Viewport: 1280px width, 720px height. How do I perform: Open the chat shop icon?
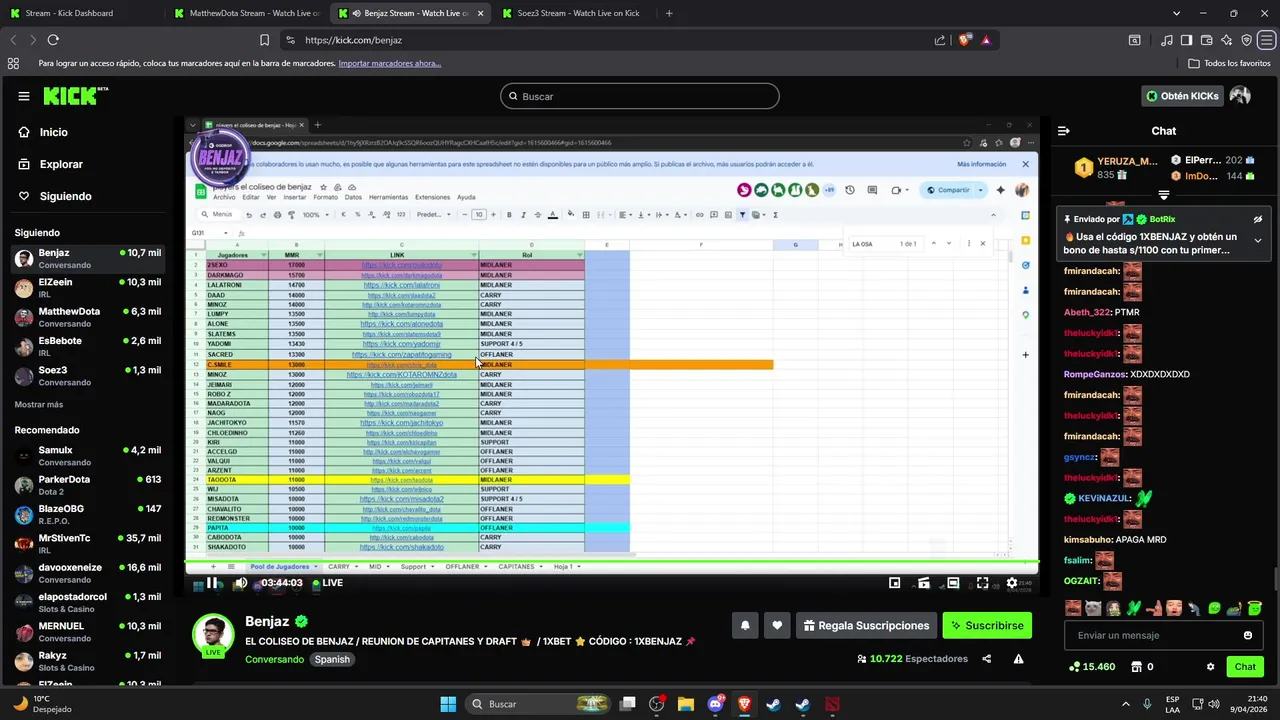[x=1136, y=667]
